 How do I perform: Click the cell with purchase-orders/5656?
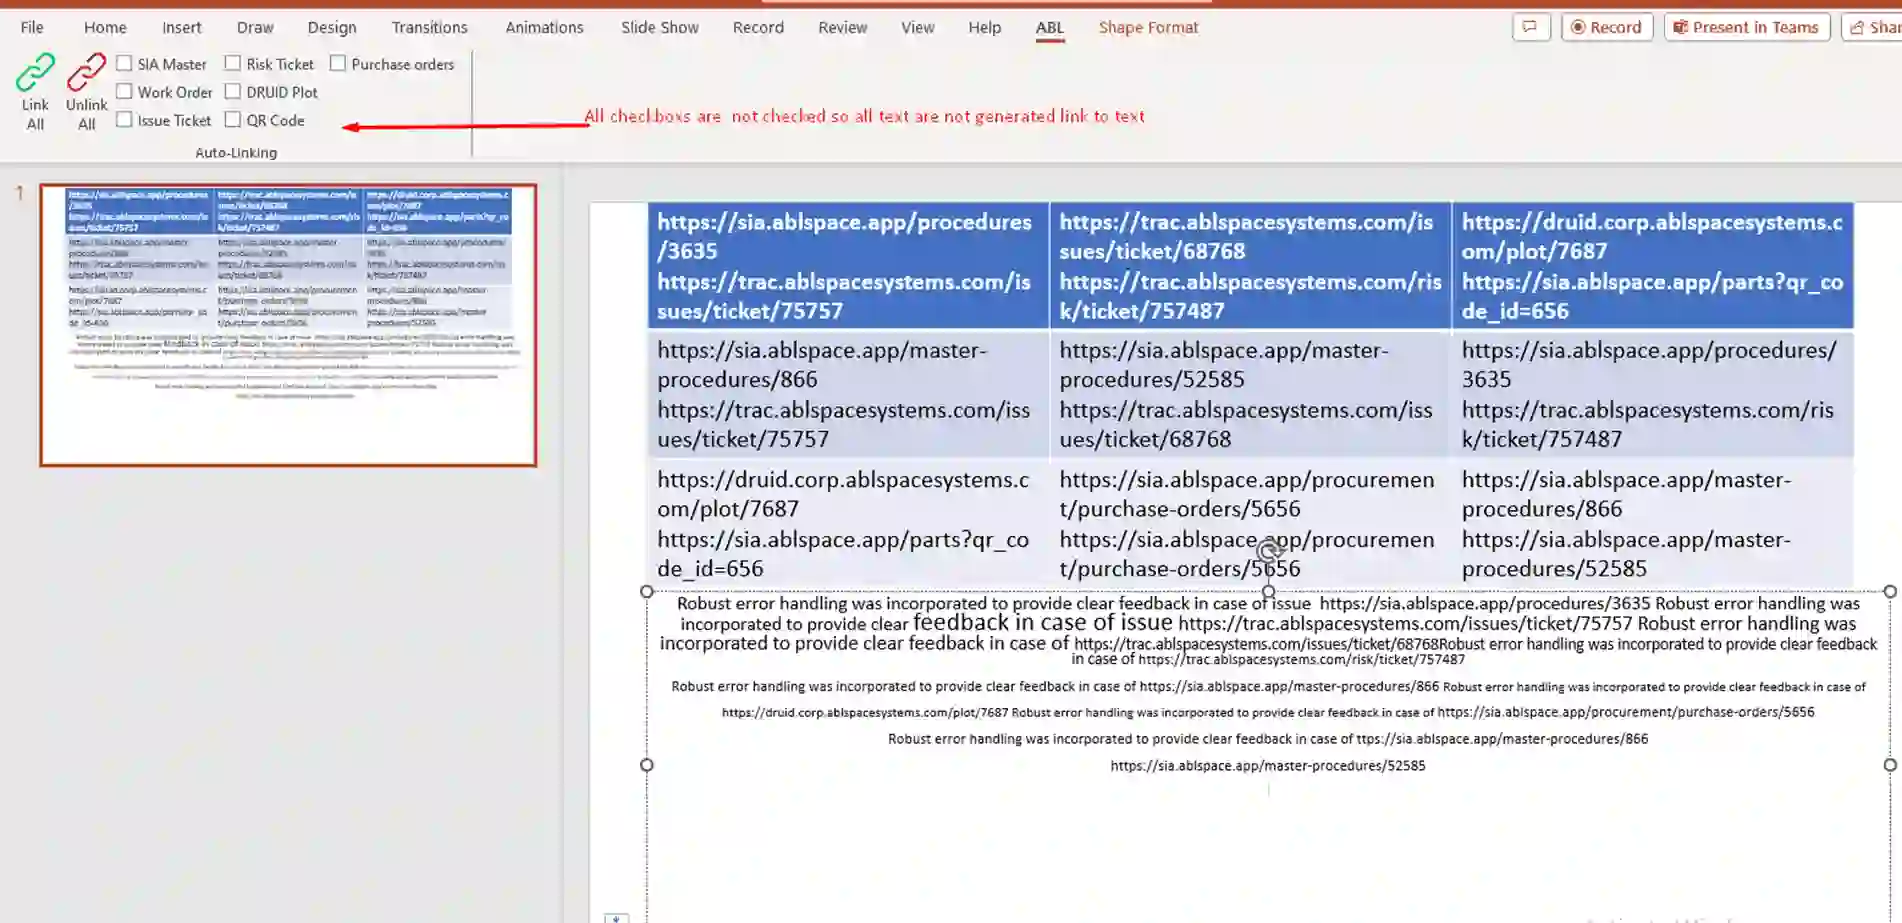(x=1250, y=524)
